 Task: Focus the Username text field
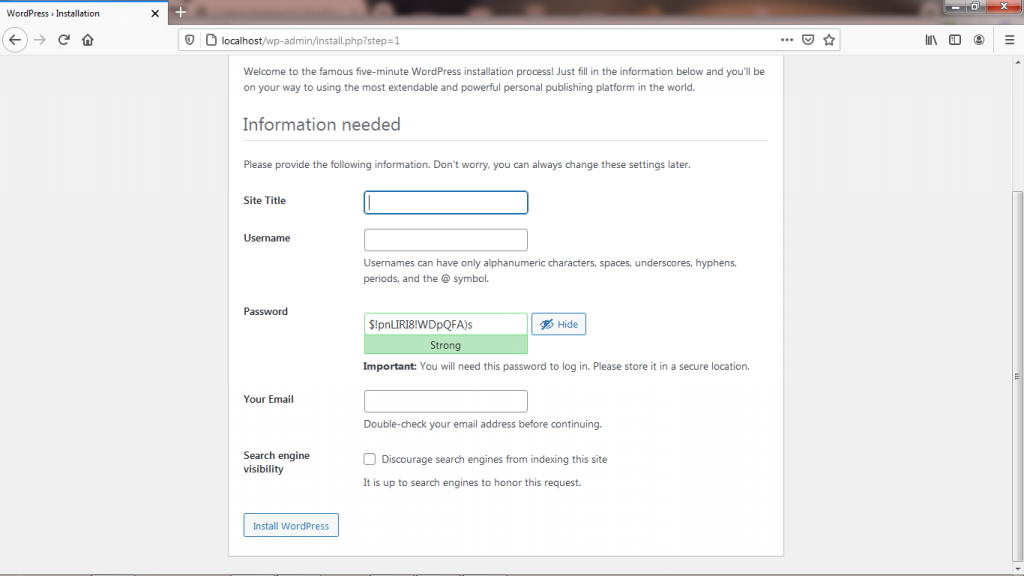coord(445,240)
